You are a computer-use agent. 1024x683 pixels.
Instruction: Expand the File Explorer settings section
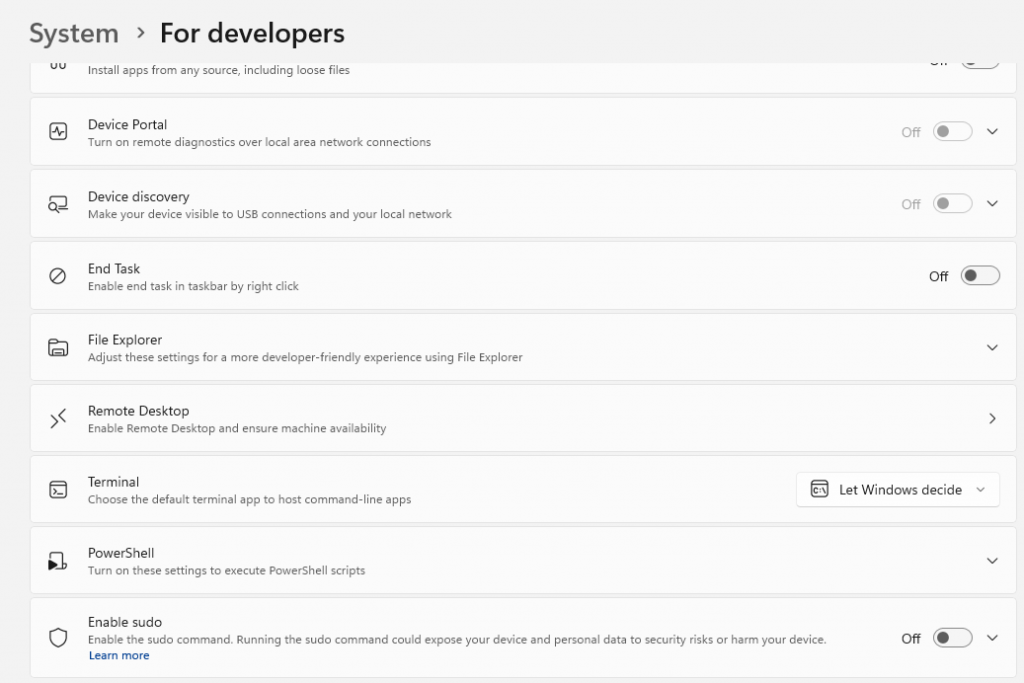(992, 348)
